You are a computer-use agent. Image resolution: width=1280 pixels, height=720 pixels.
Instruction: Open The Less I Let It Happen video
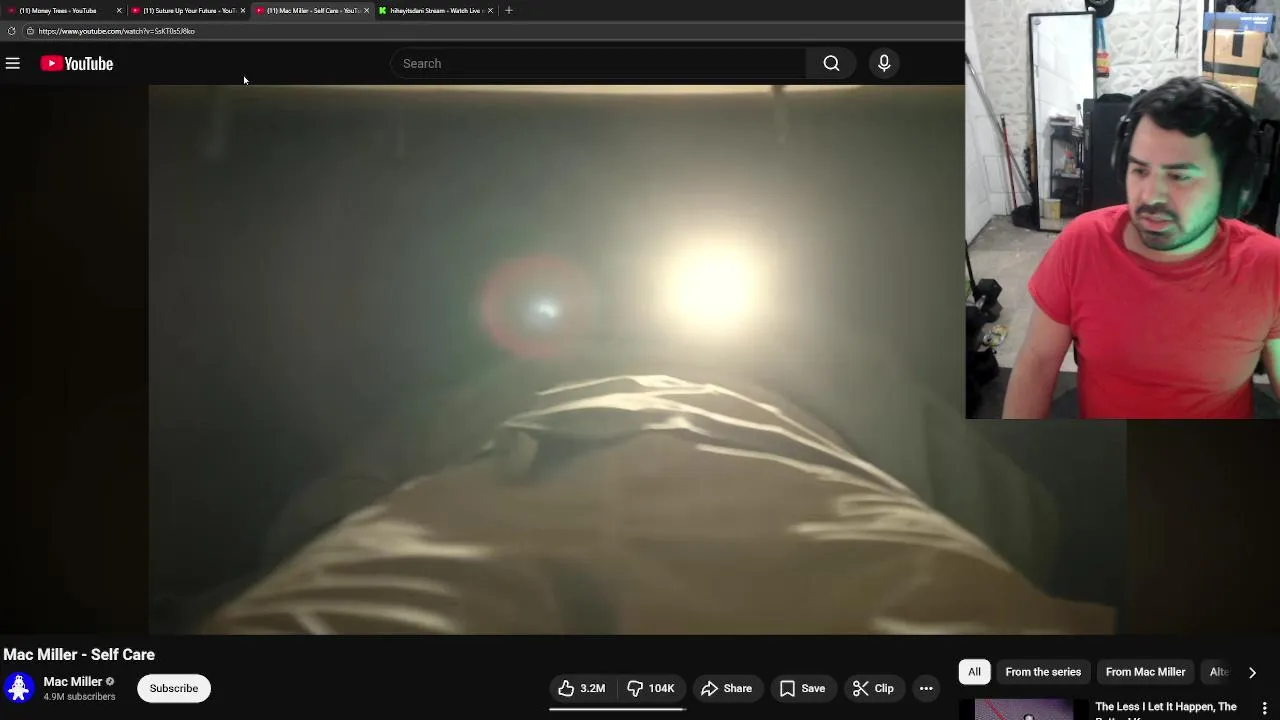tap(1166, 710)
